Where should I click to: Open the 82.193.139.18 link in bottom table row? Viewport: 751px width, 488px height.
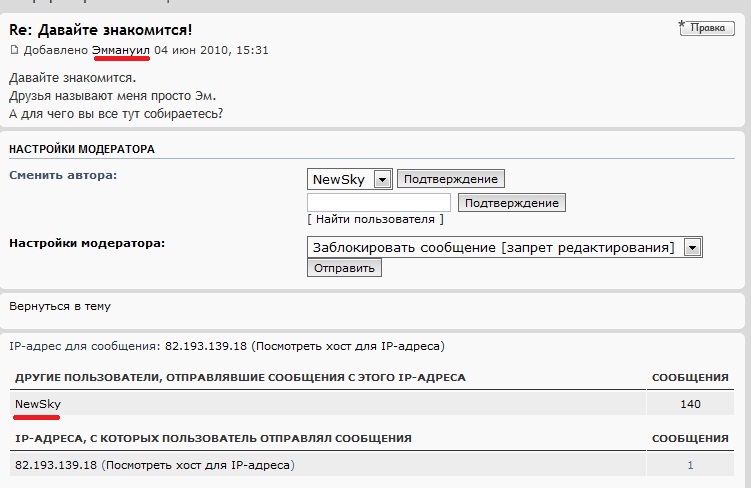pyautogui.click(x=56, y=465)
